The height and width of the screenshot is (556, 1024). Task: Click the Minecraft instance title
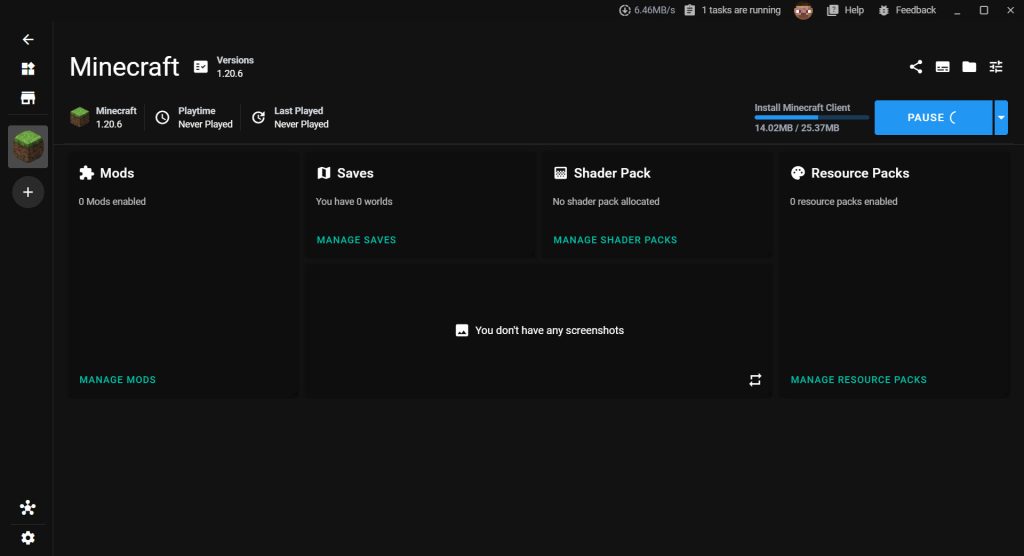(124, 67)
